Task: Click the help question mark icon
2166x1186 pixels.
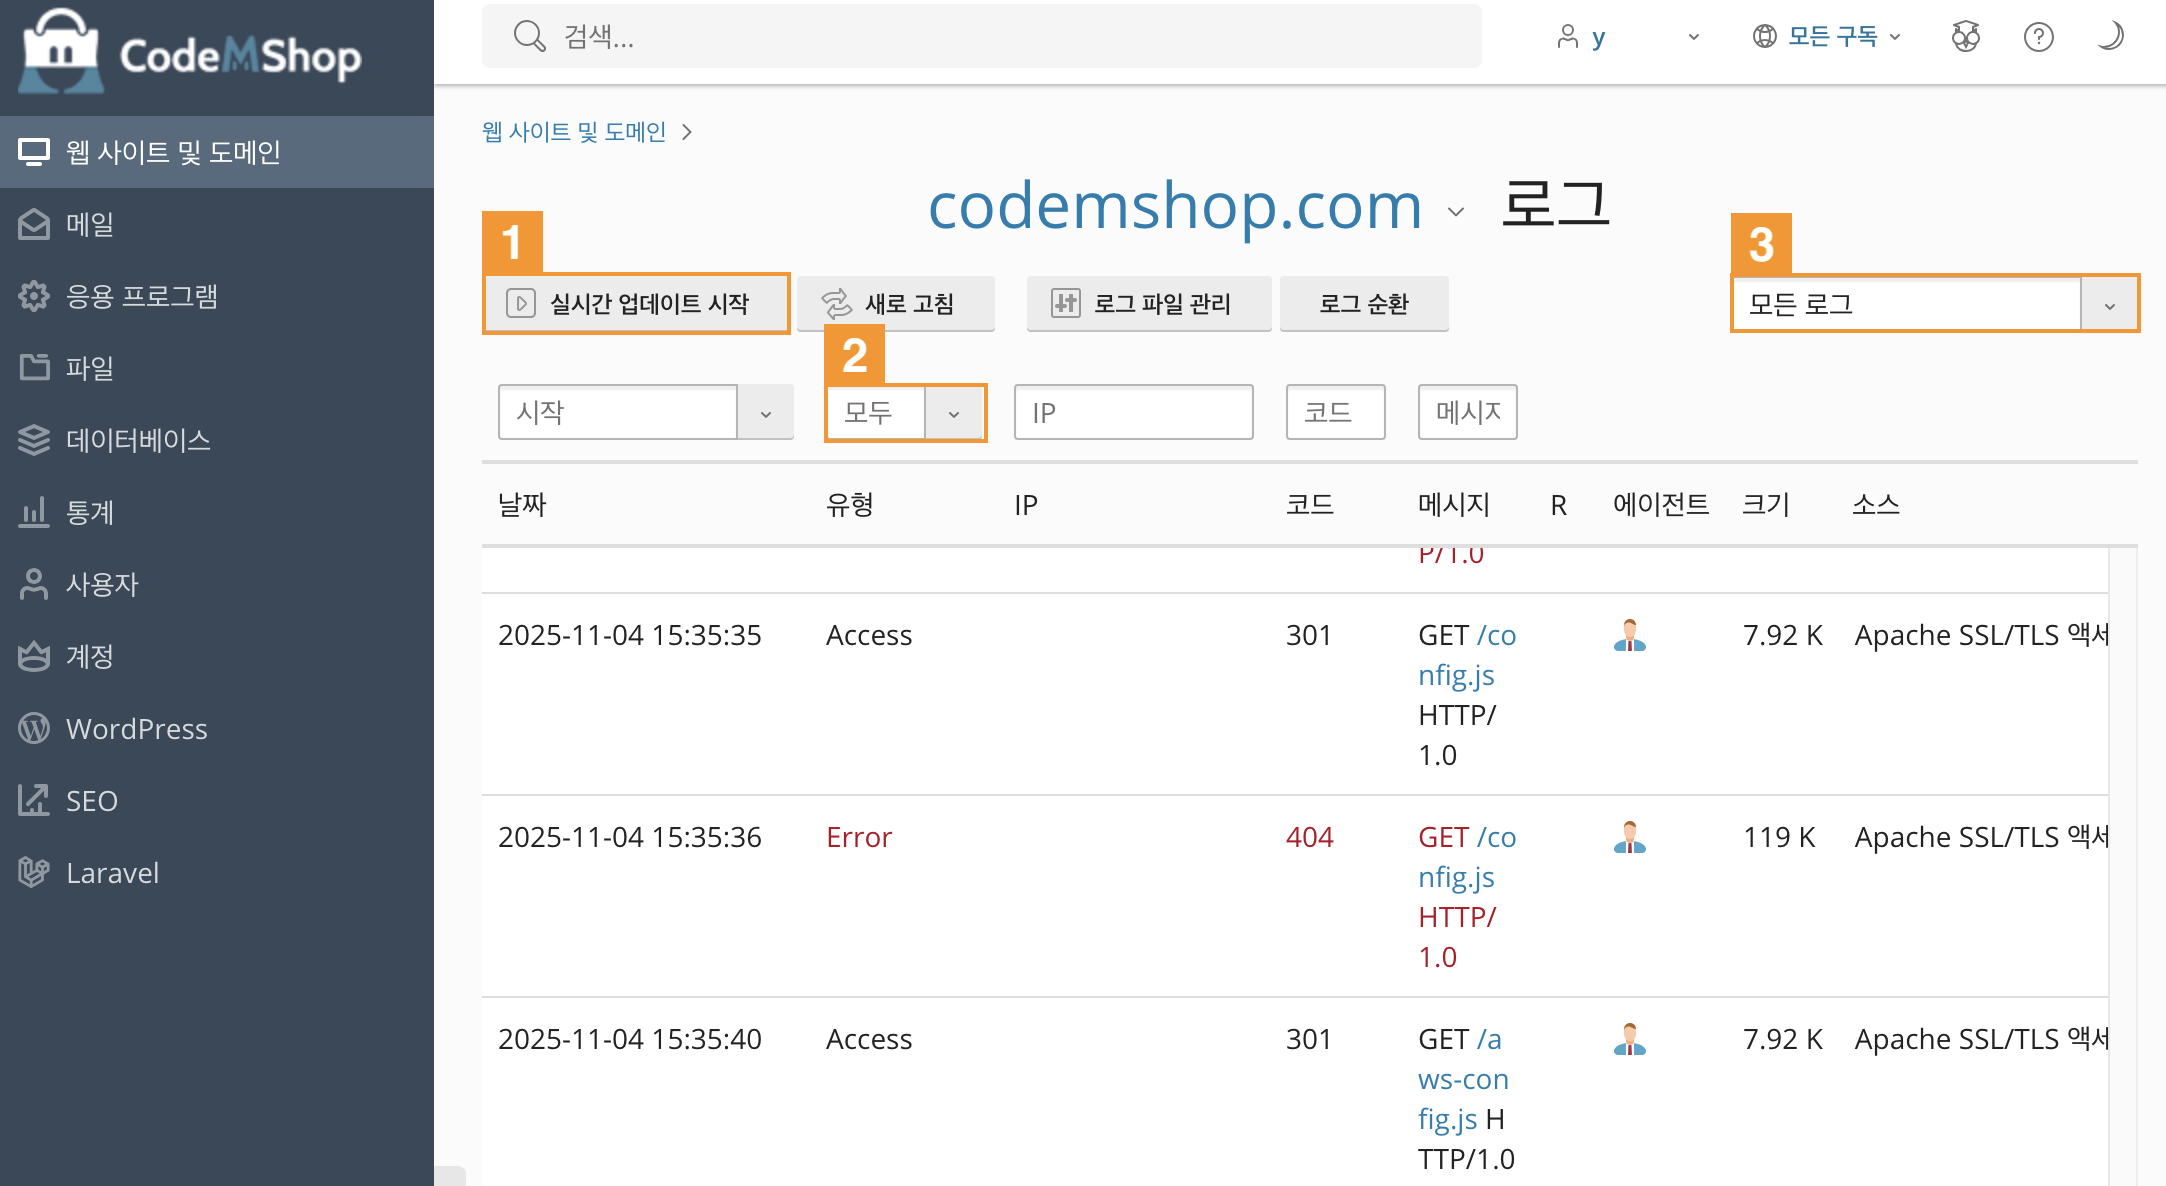Action: click(x=2038, y=37)
